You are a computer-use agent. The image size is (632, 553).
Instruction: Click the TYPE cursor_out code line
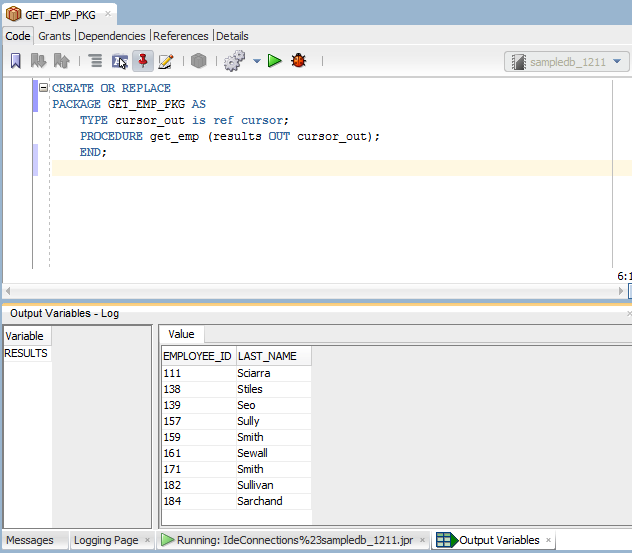click(184, 120)
